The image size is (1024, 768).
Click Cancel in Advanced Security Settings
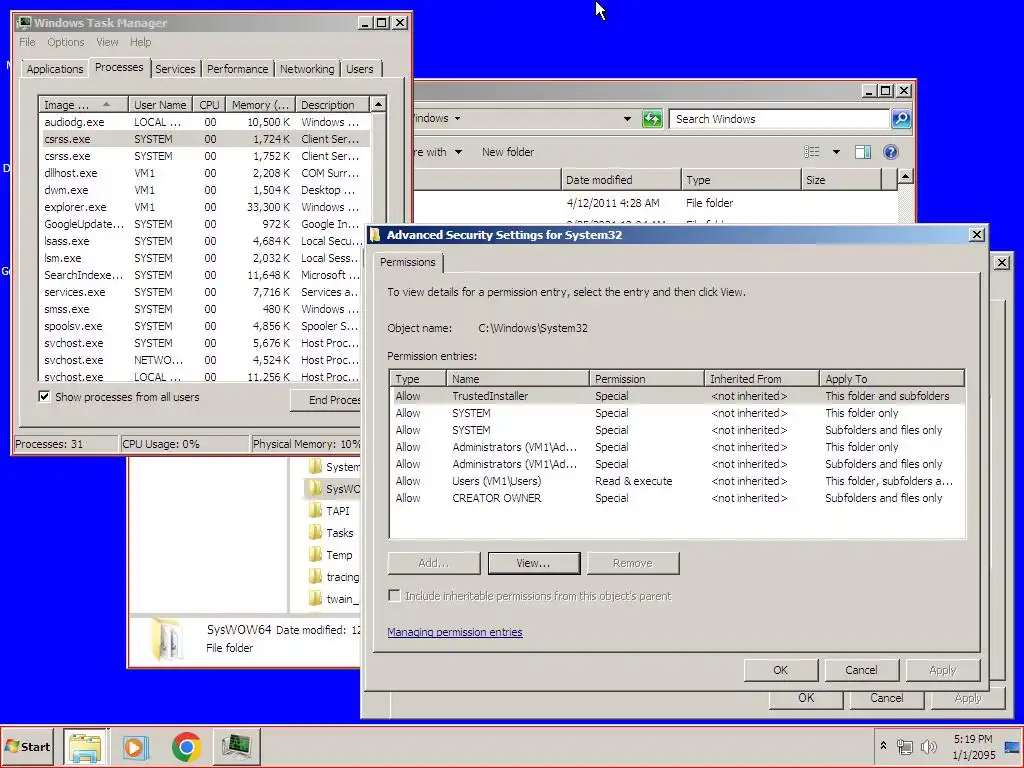coord(861,670)
